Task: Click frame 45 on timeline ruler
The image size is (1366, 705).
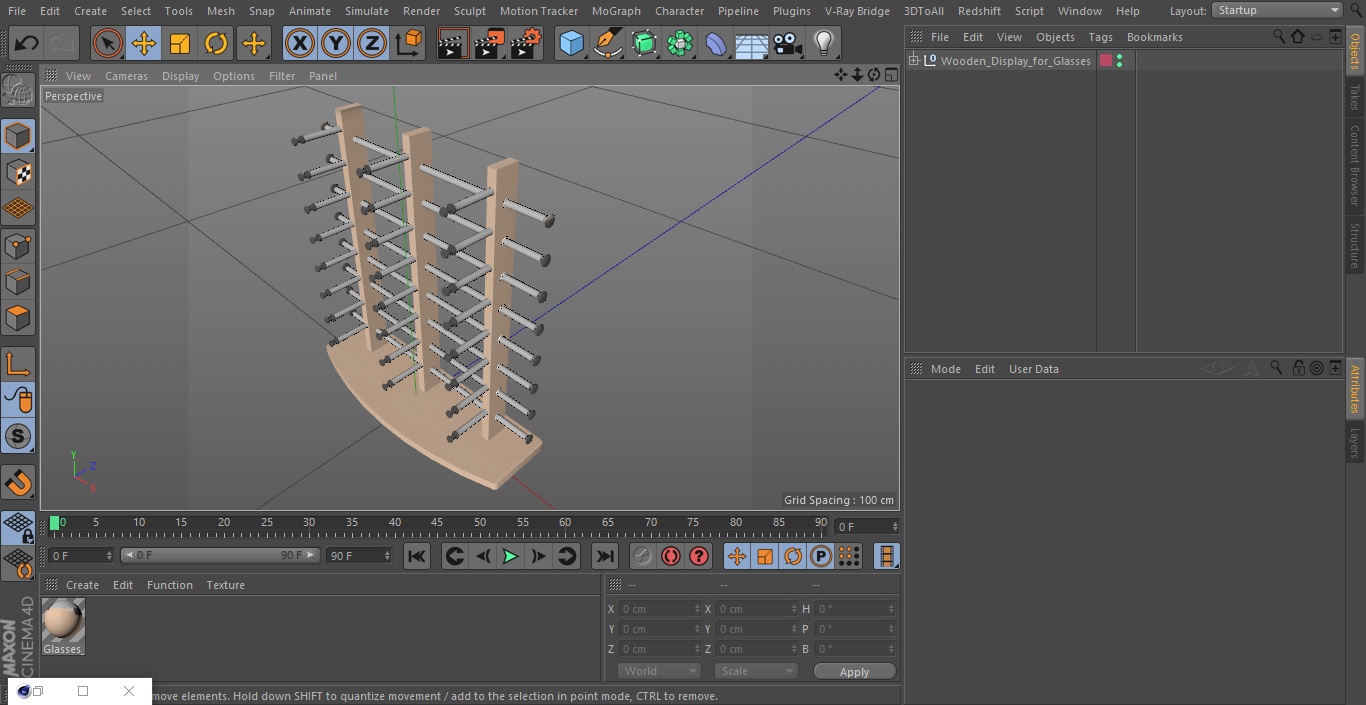Action: 437,522
